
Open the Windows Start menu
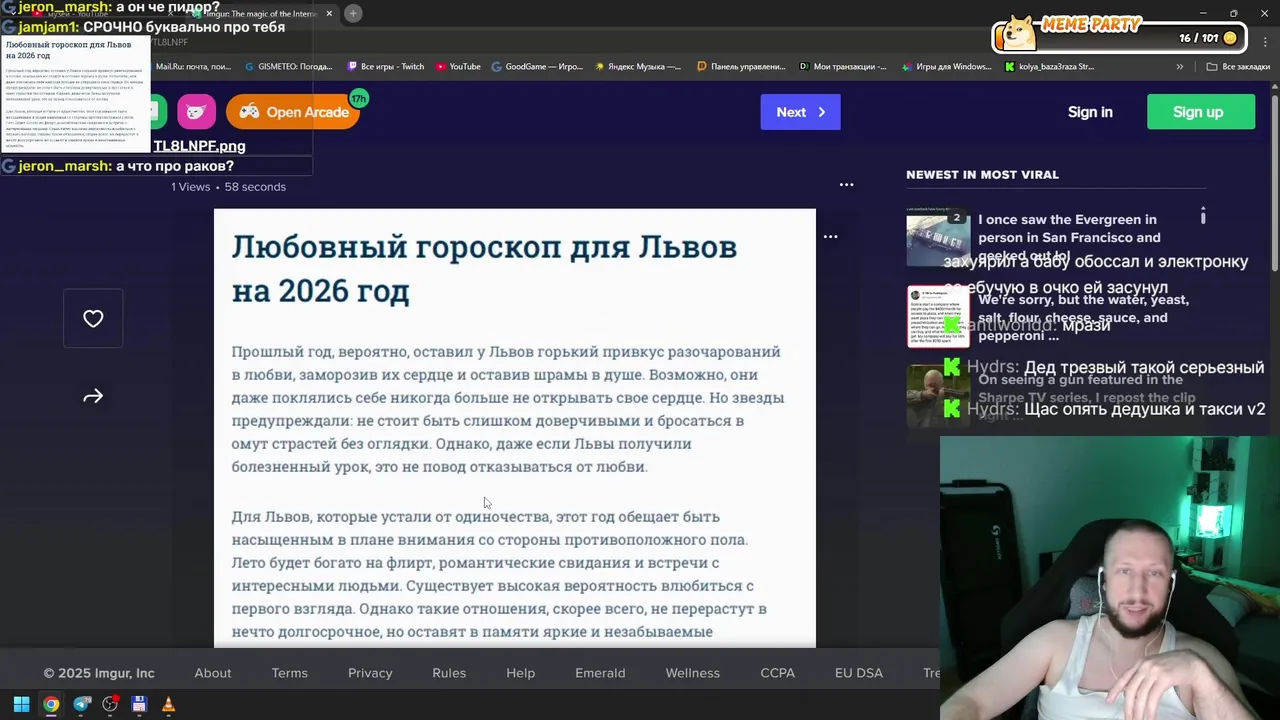(21, 705)
